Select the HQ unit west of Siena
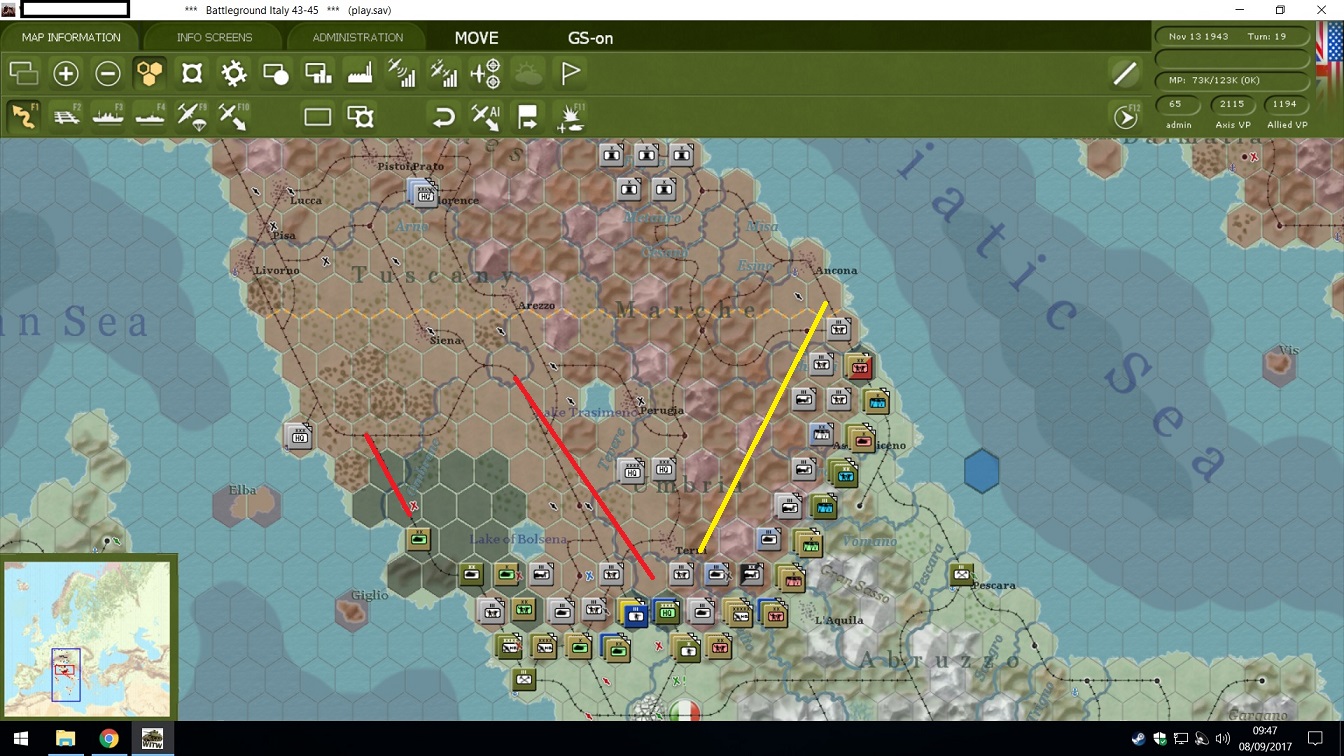 coord(298,436)
